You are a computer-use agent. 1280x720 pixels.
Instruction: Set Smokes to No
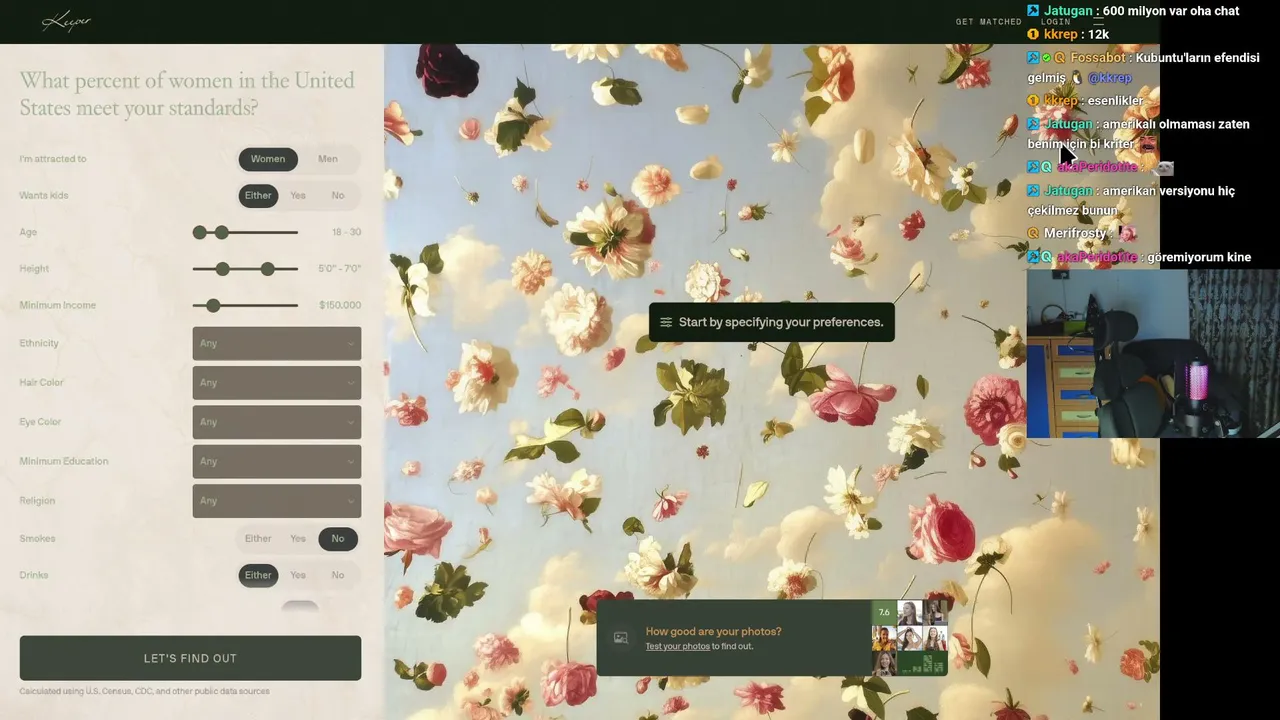click(x=338, y=538)
